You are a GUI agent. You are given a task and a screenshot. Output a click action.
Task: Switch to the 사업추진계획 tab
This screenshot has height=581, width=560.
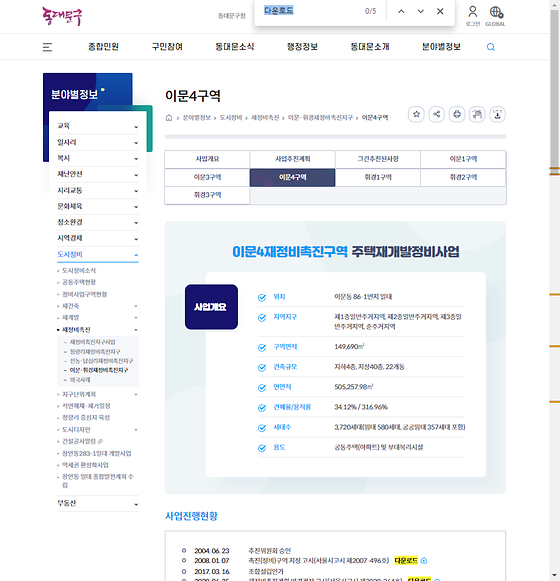[292, 159]
